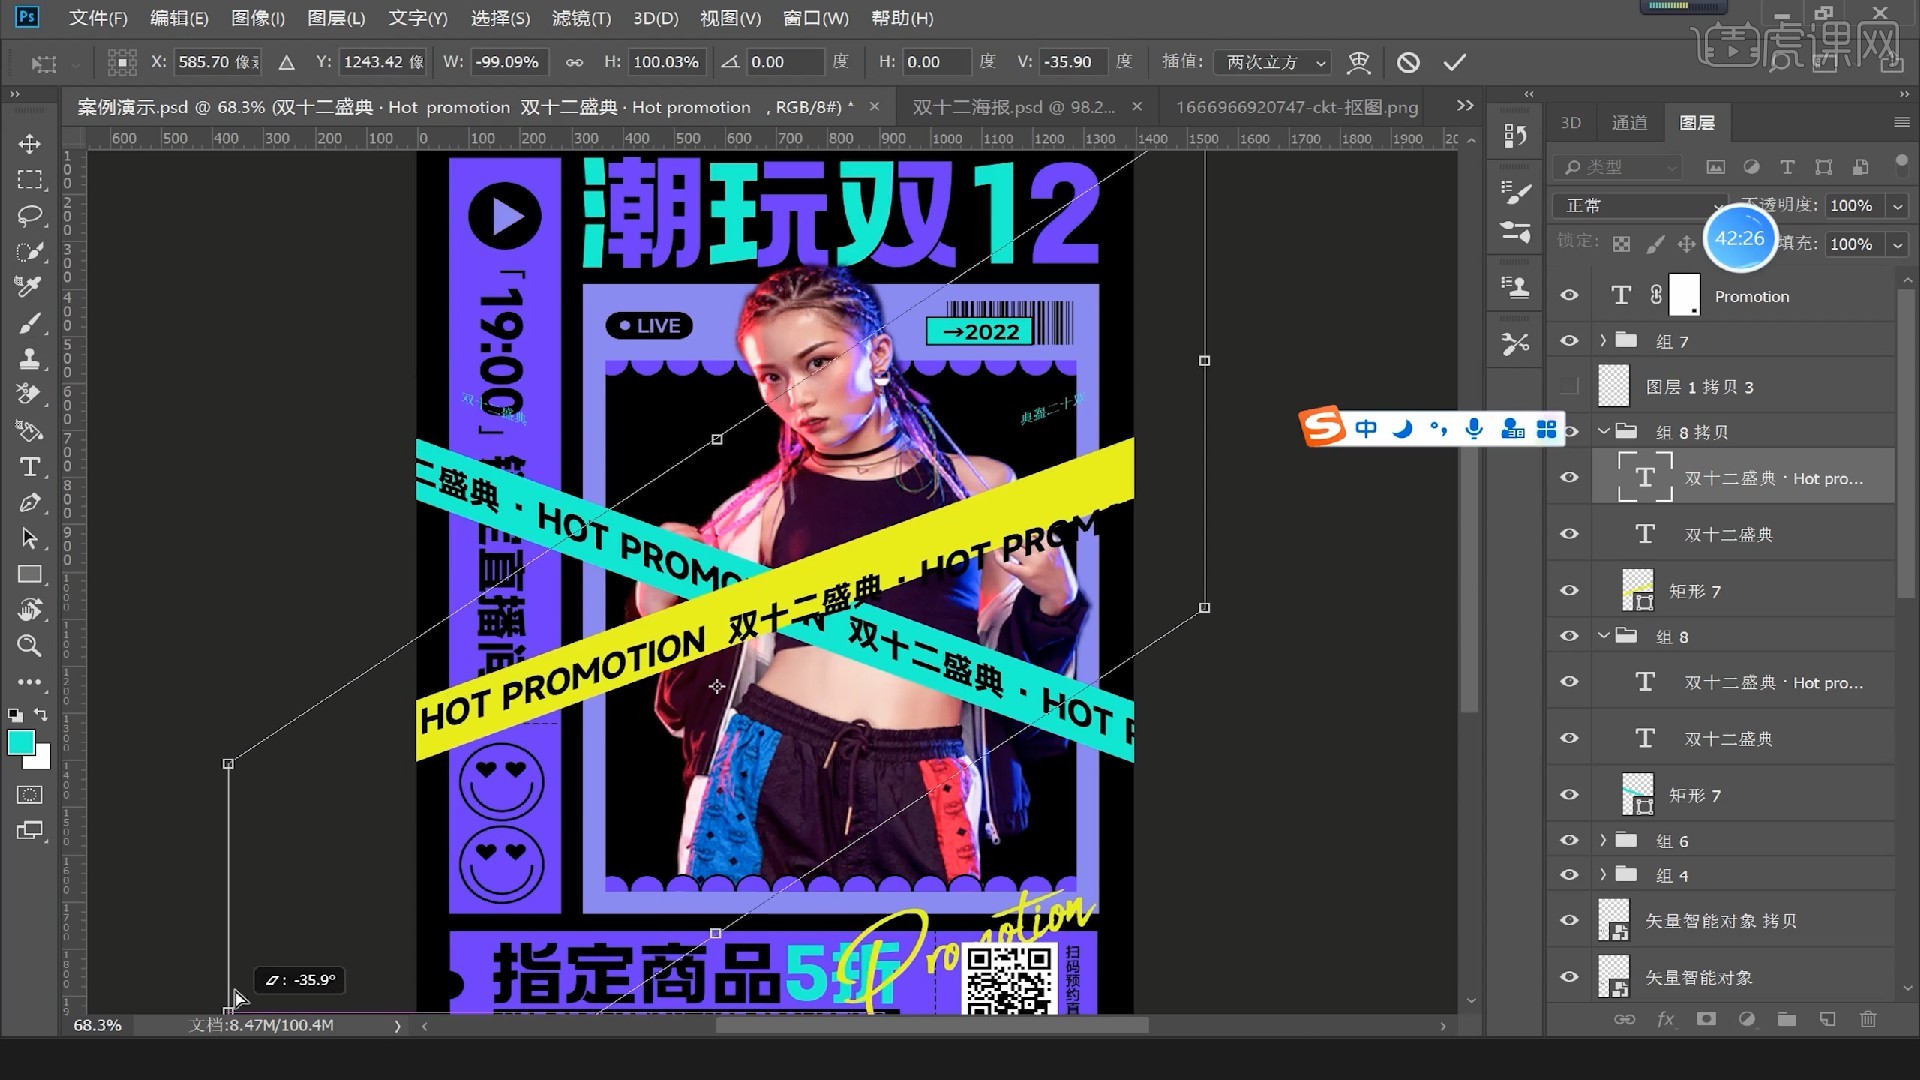Select the Zoom tool
Viewport: 1920px width, 1080px height.
click(29, 645)
